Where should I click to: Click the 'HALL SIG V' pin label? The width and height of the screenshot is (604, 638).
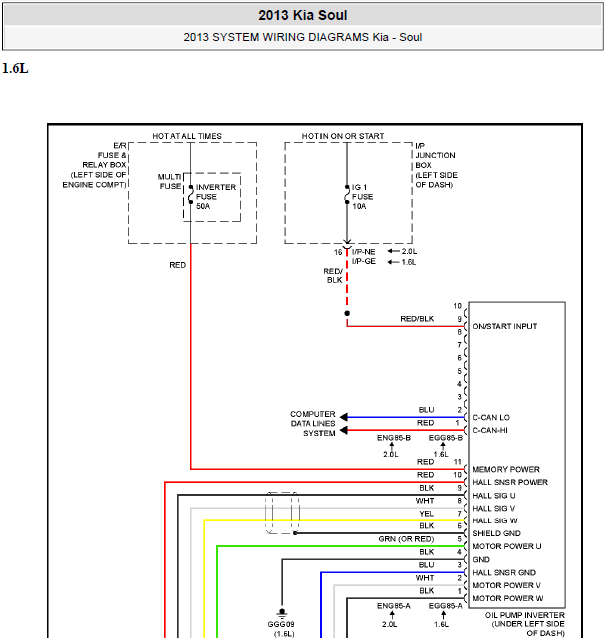point(494,509)
